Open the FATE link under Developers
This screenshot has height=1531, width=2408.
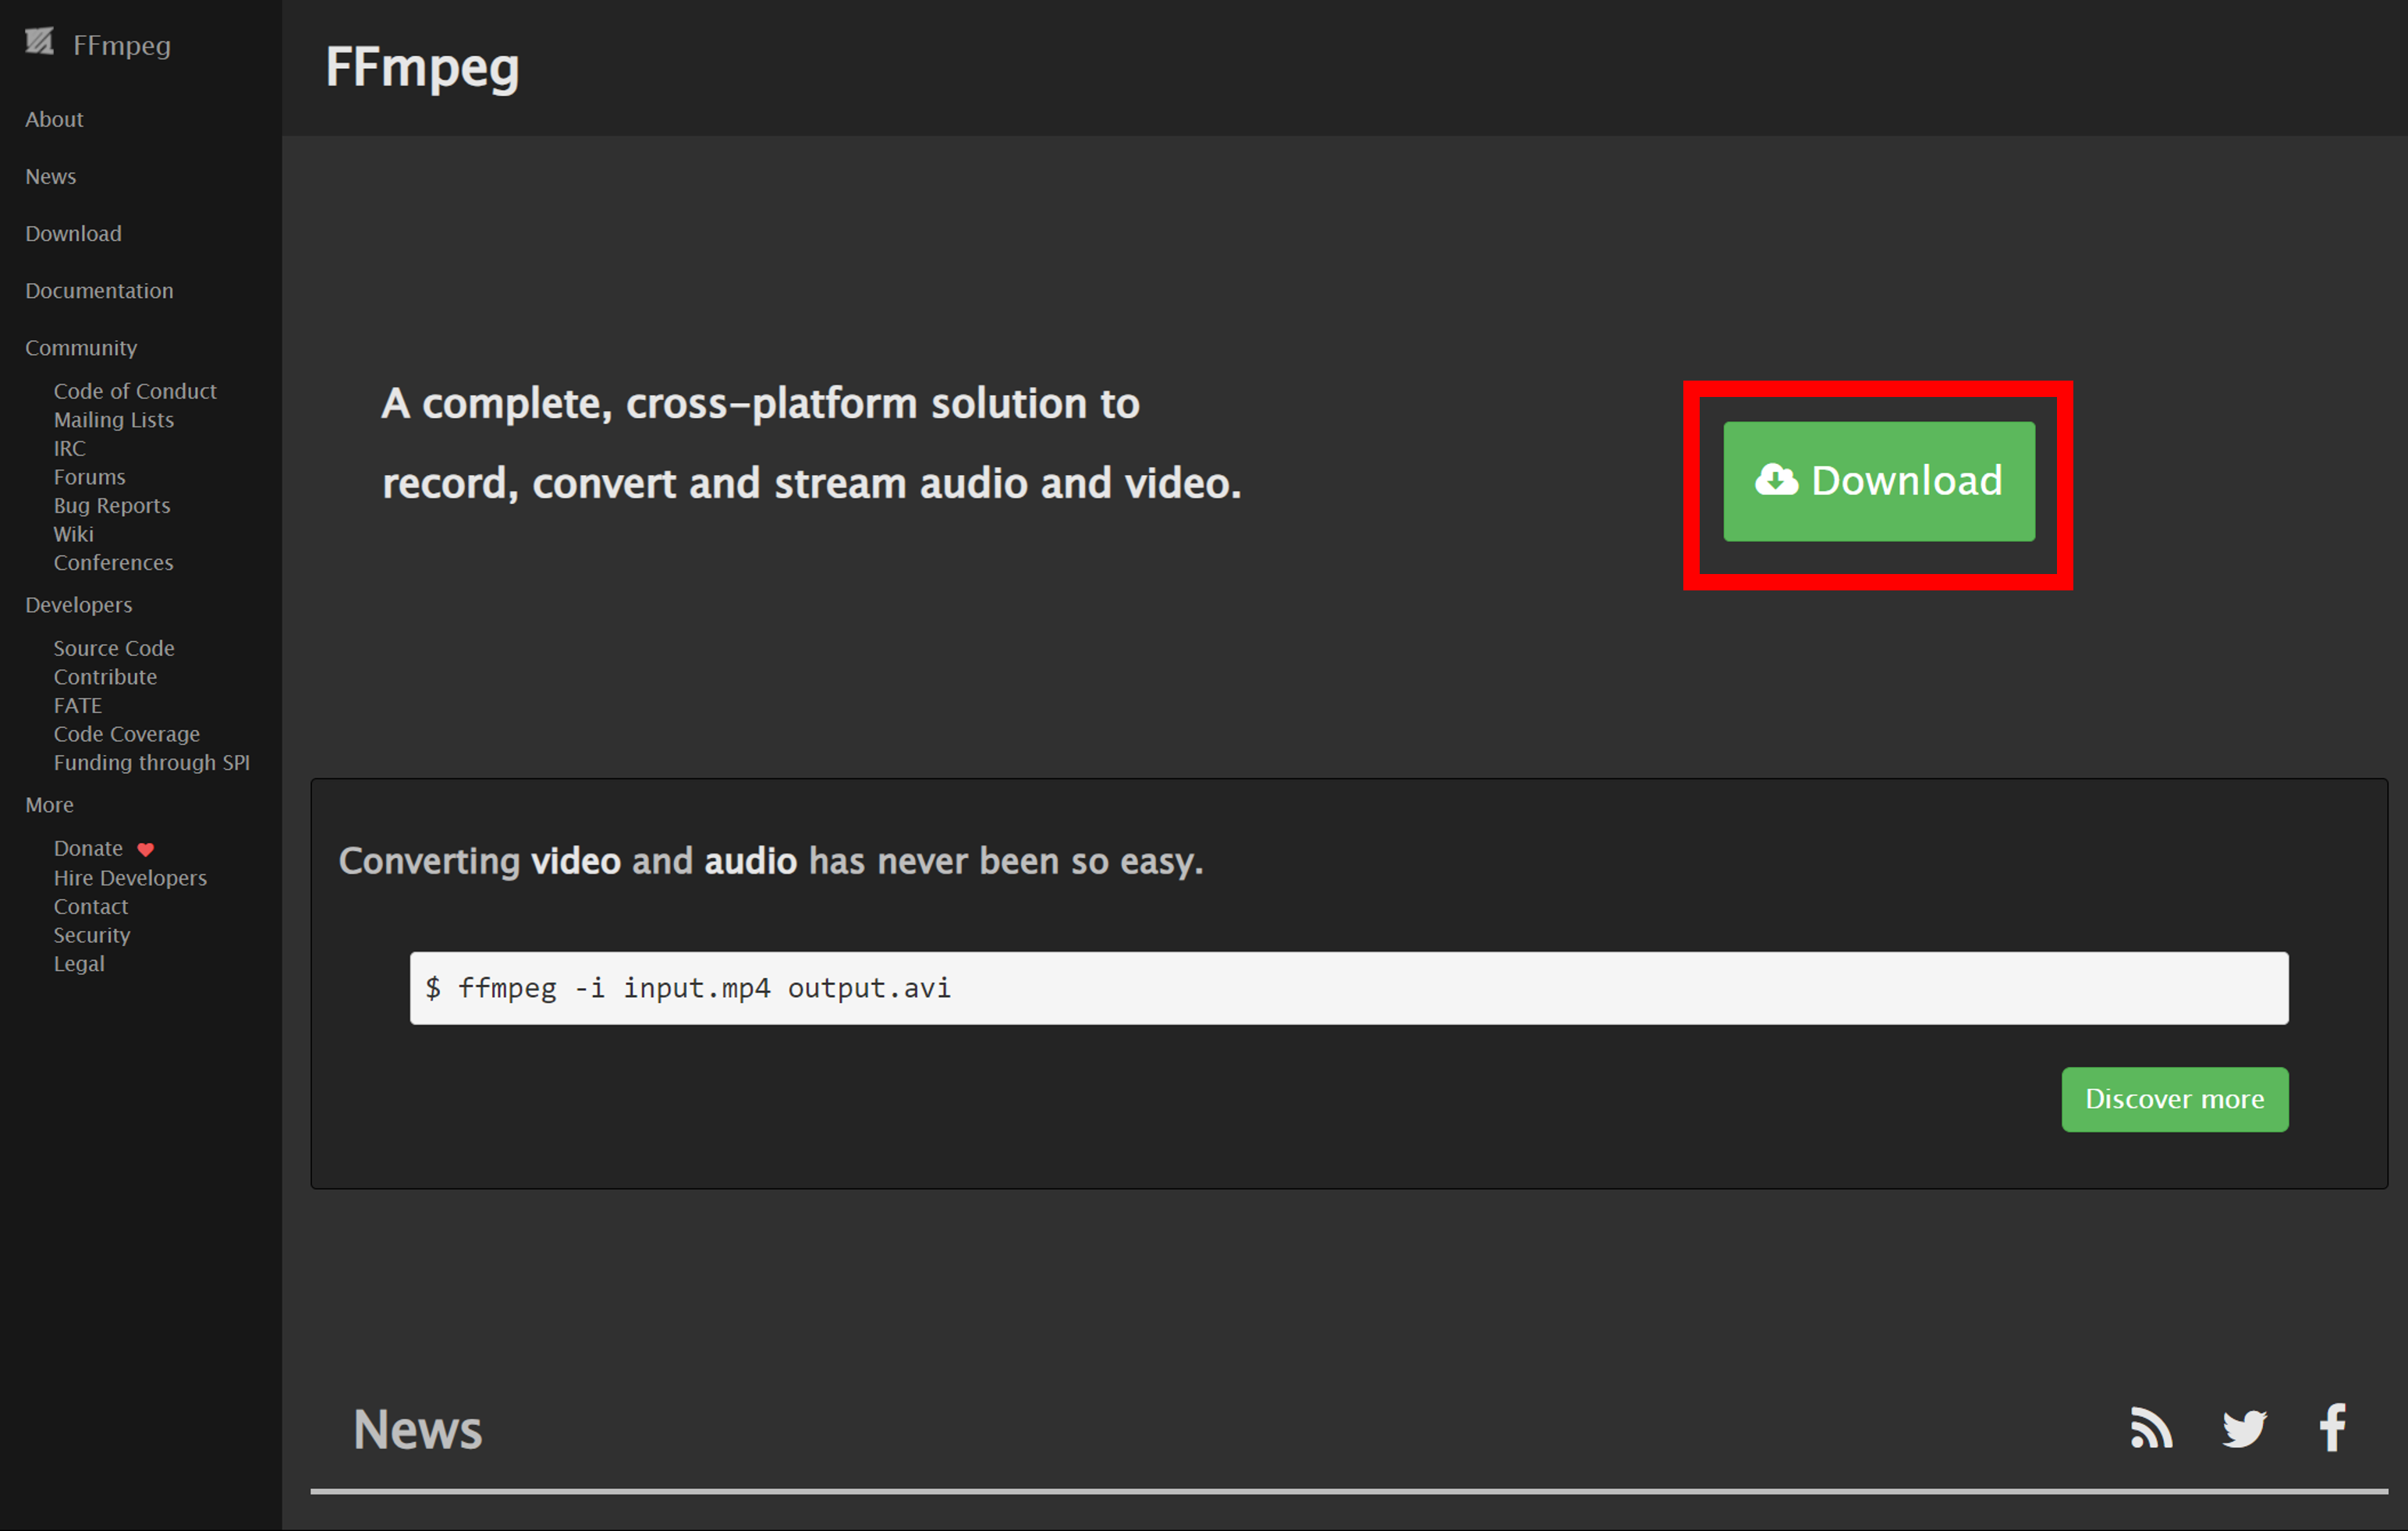78,705
